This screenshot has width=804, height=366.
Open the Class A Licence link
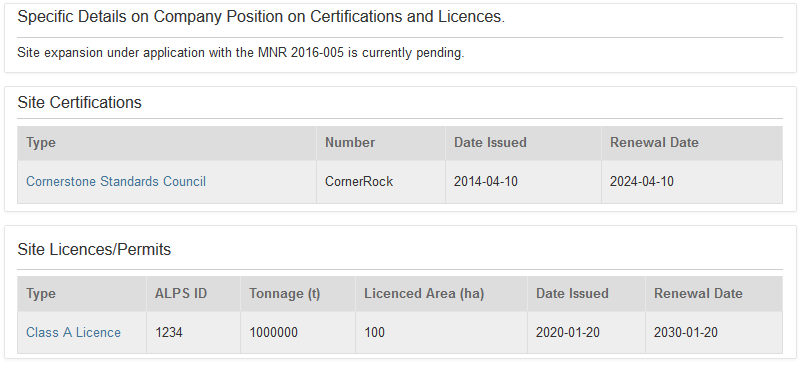pos(73,333)
